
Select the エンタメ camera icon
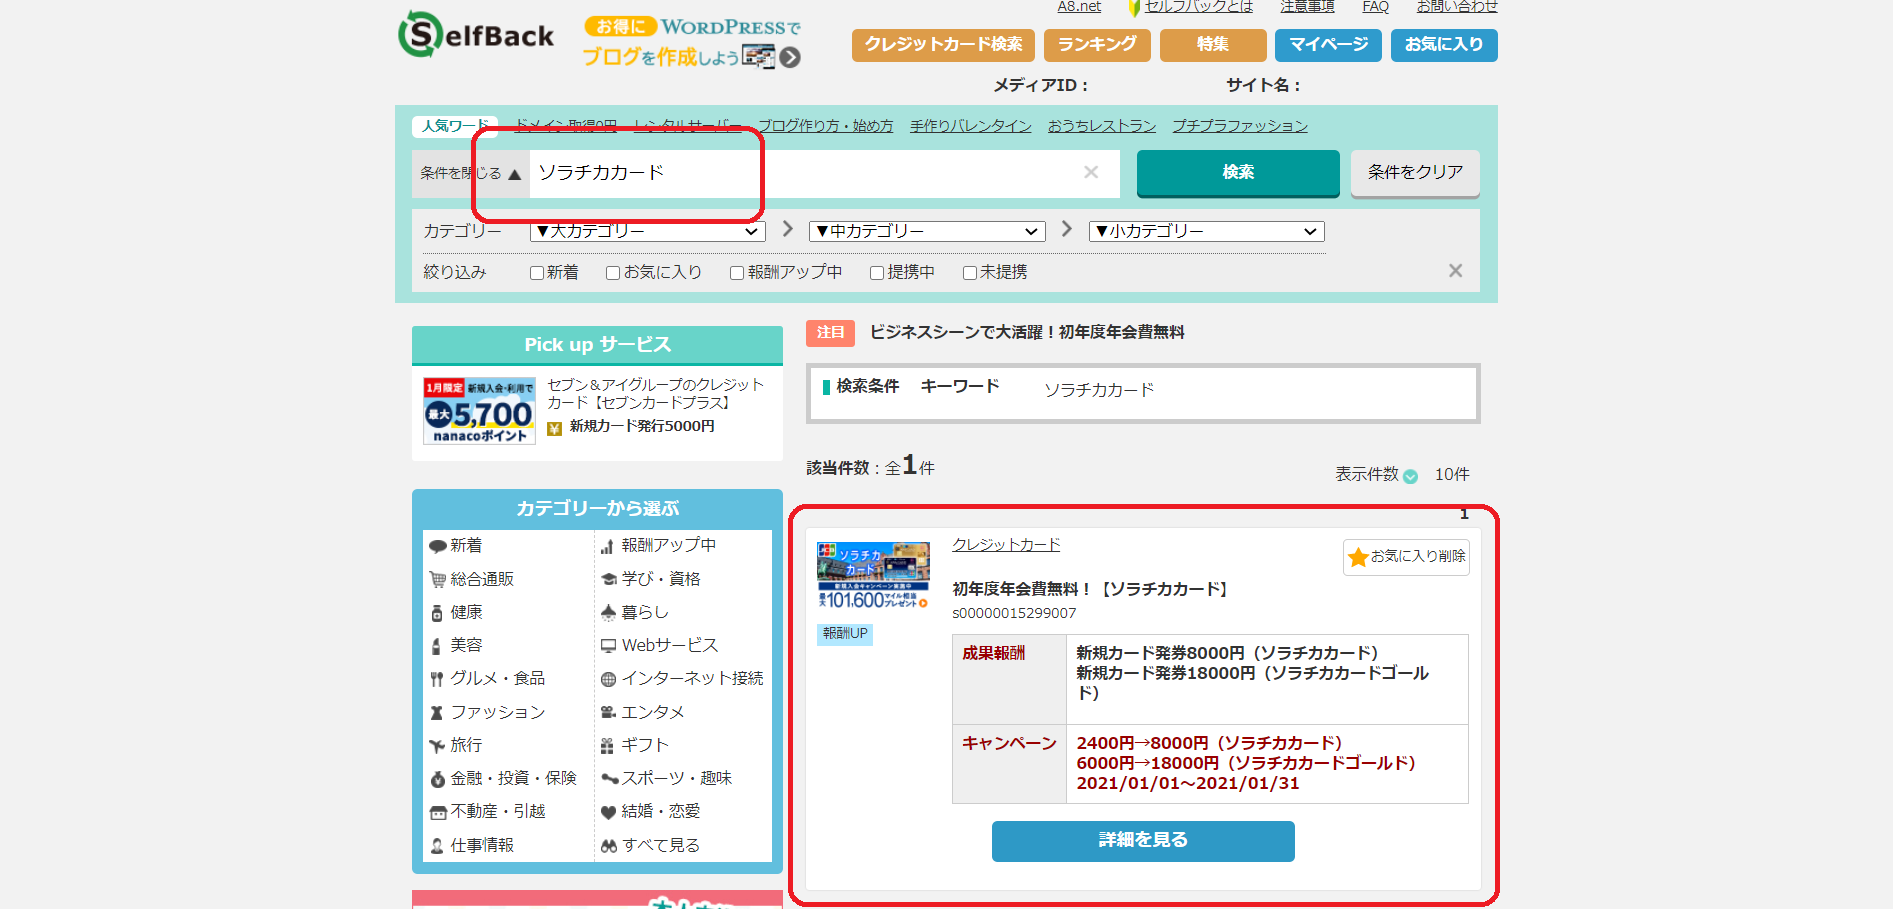click(608, 713)
